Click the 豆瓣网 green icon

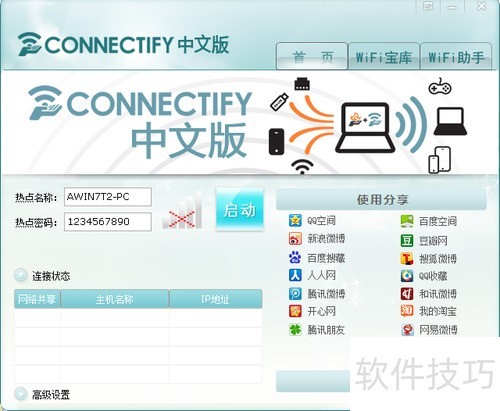pyautogui.click(x=407, y=241)
